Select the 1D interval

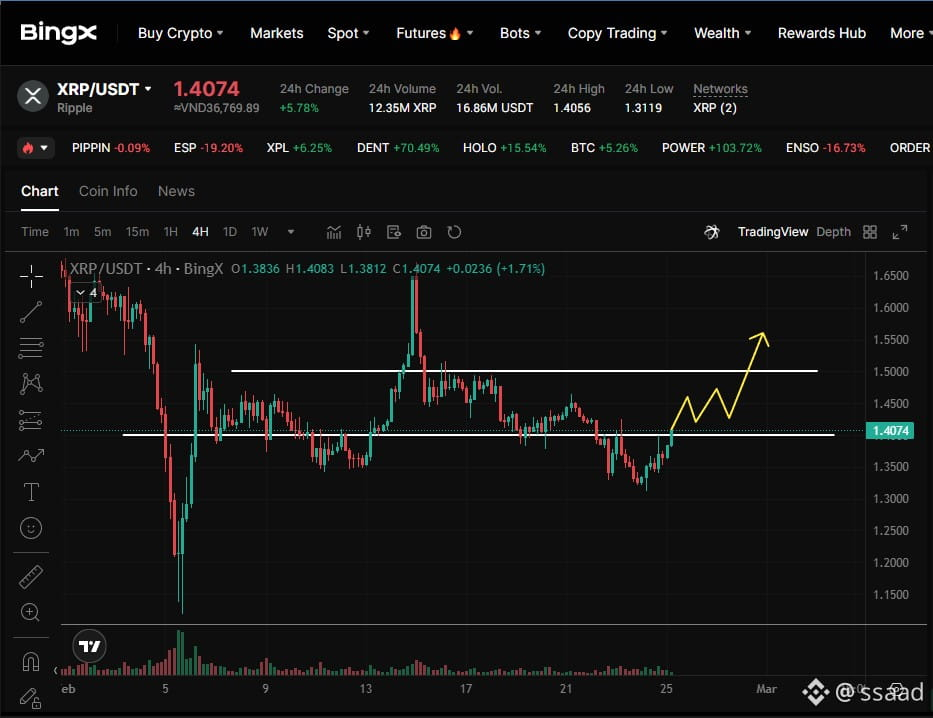230,232
